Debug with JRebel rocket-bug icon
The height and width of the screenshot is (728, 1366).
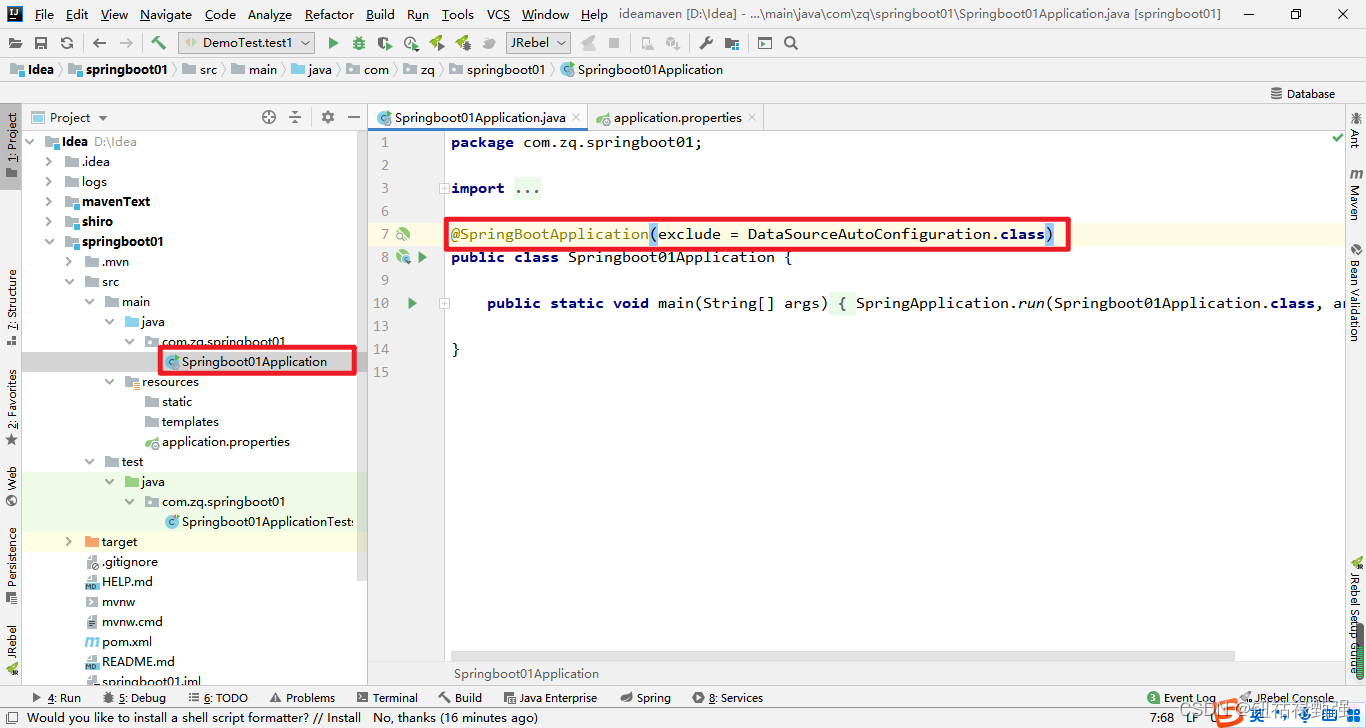coord(463,43)
